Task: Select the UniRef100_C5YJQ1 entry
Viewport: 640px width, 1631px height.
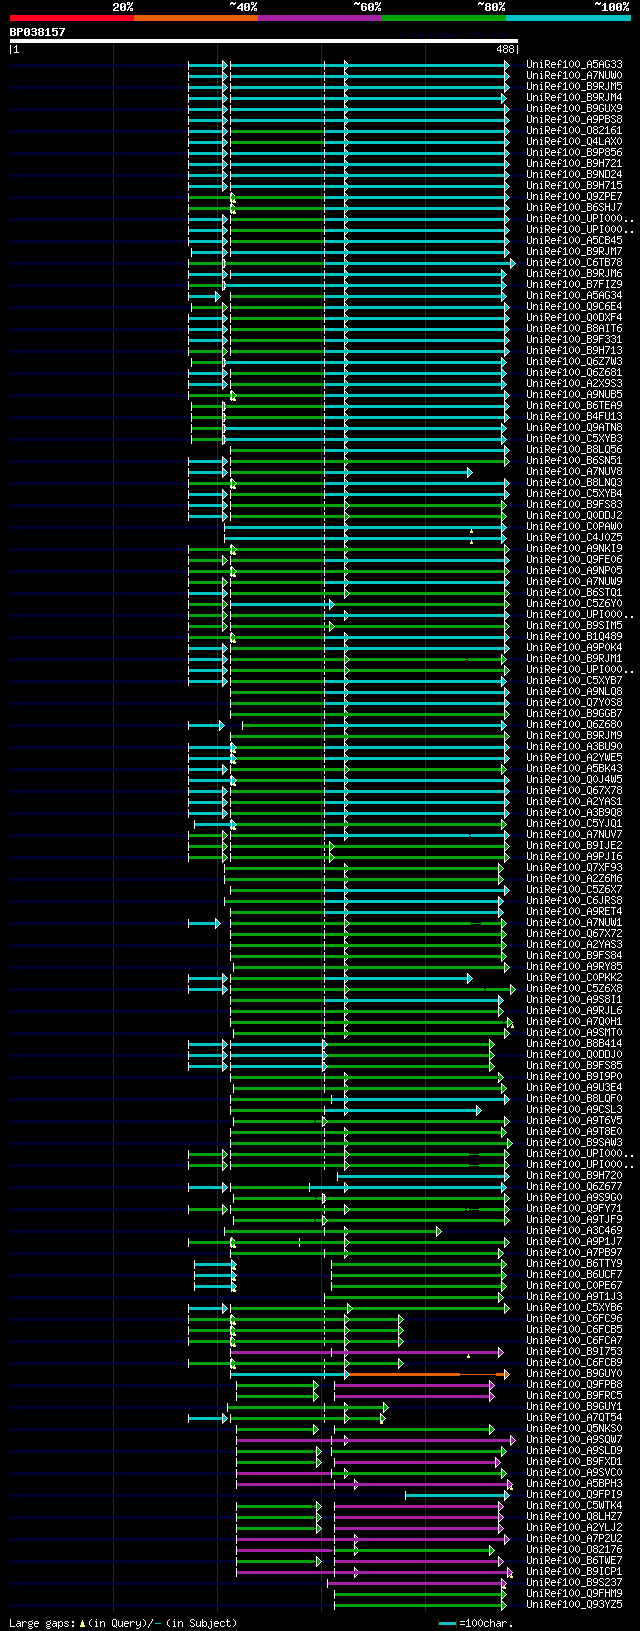Action: 574,823
